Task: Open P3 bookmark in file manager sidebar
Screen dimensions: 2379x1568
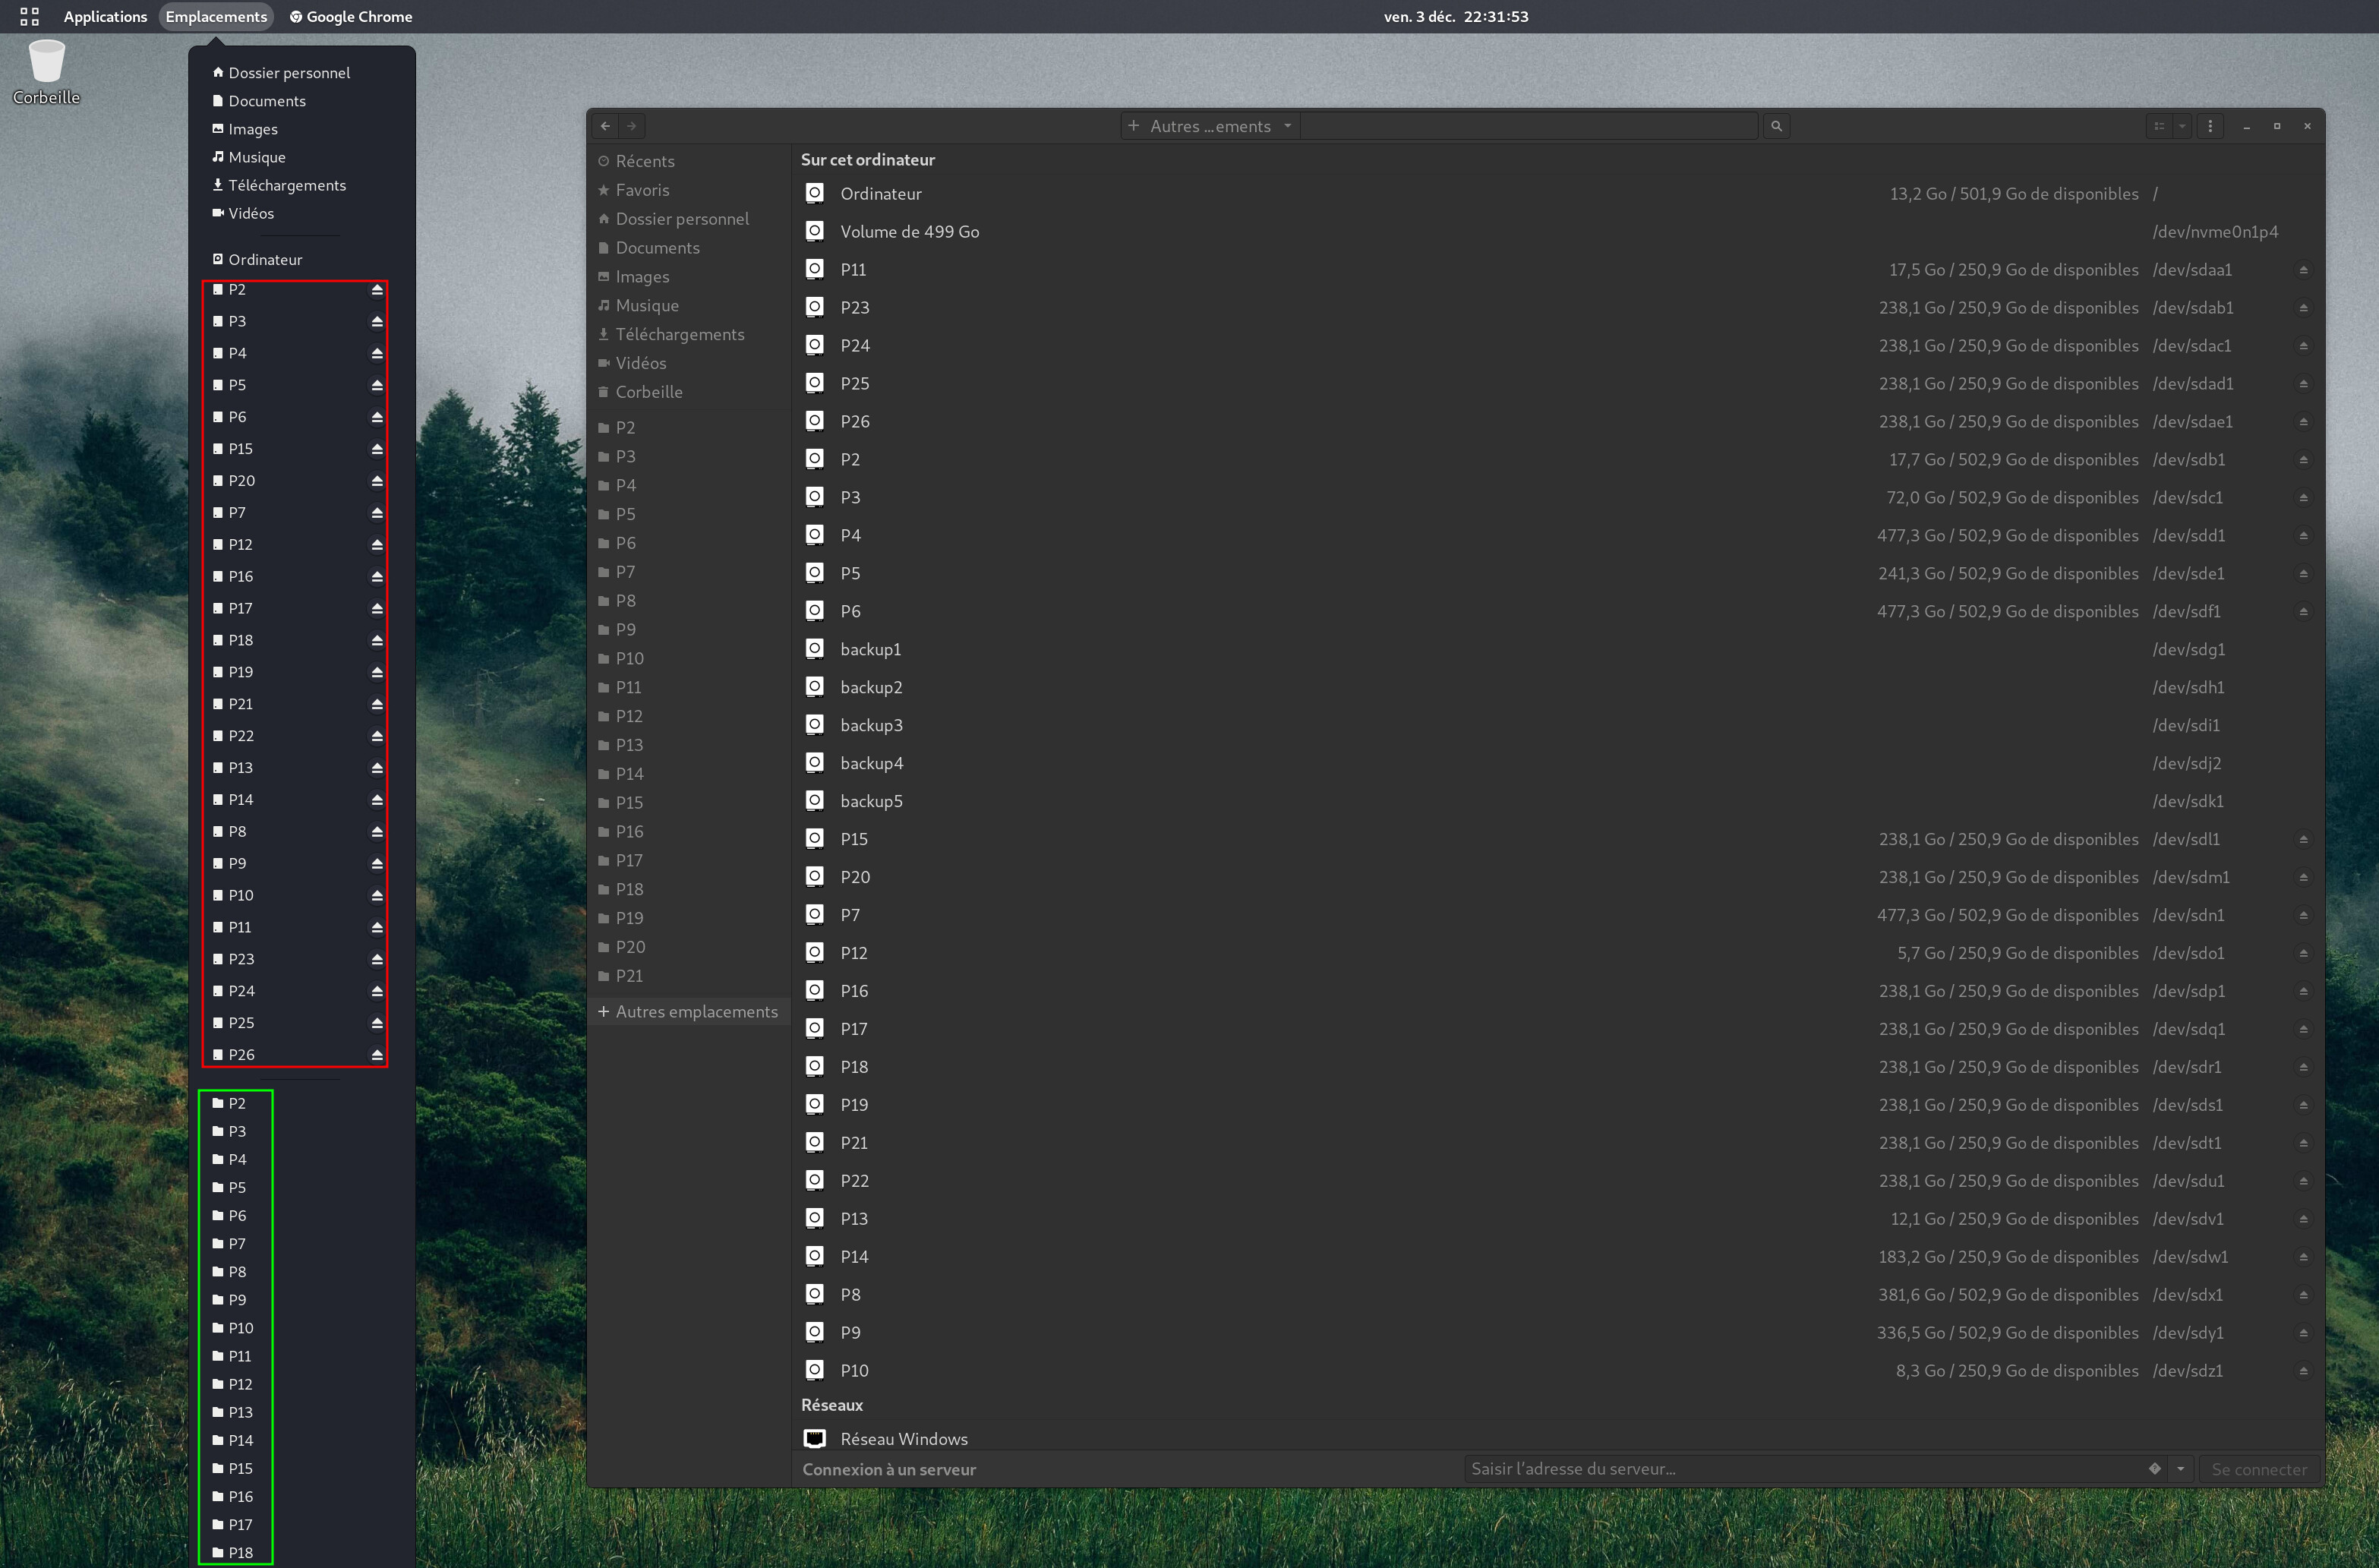Action: [689, 457]
